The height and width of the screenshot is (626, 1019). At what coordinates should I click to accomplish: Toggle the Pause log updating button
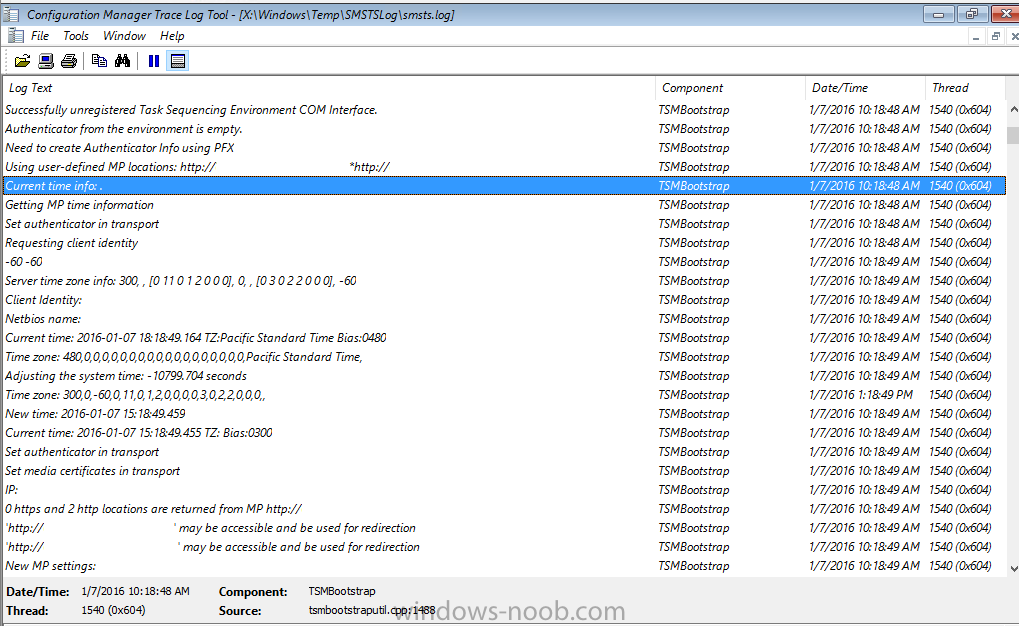[x=153, y=61]
